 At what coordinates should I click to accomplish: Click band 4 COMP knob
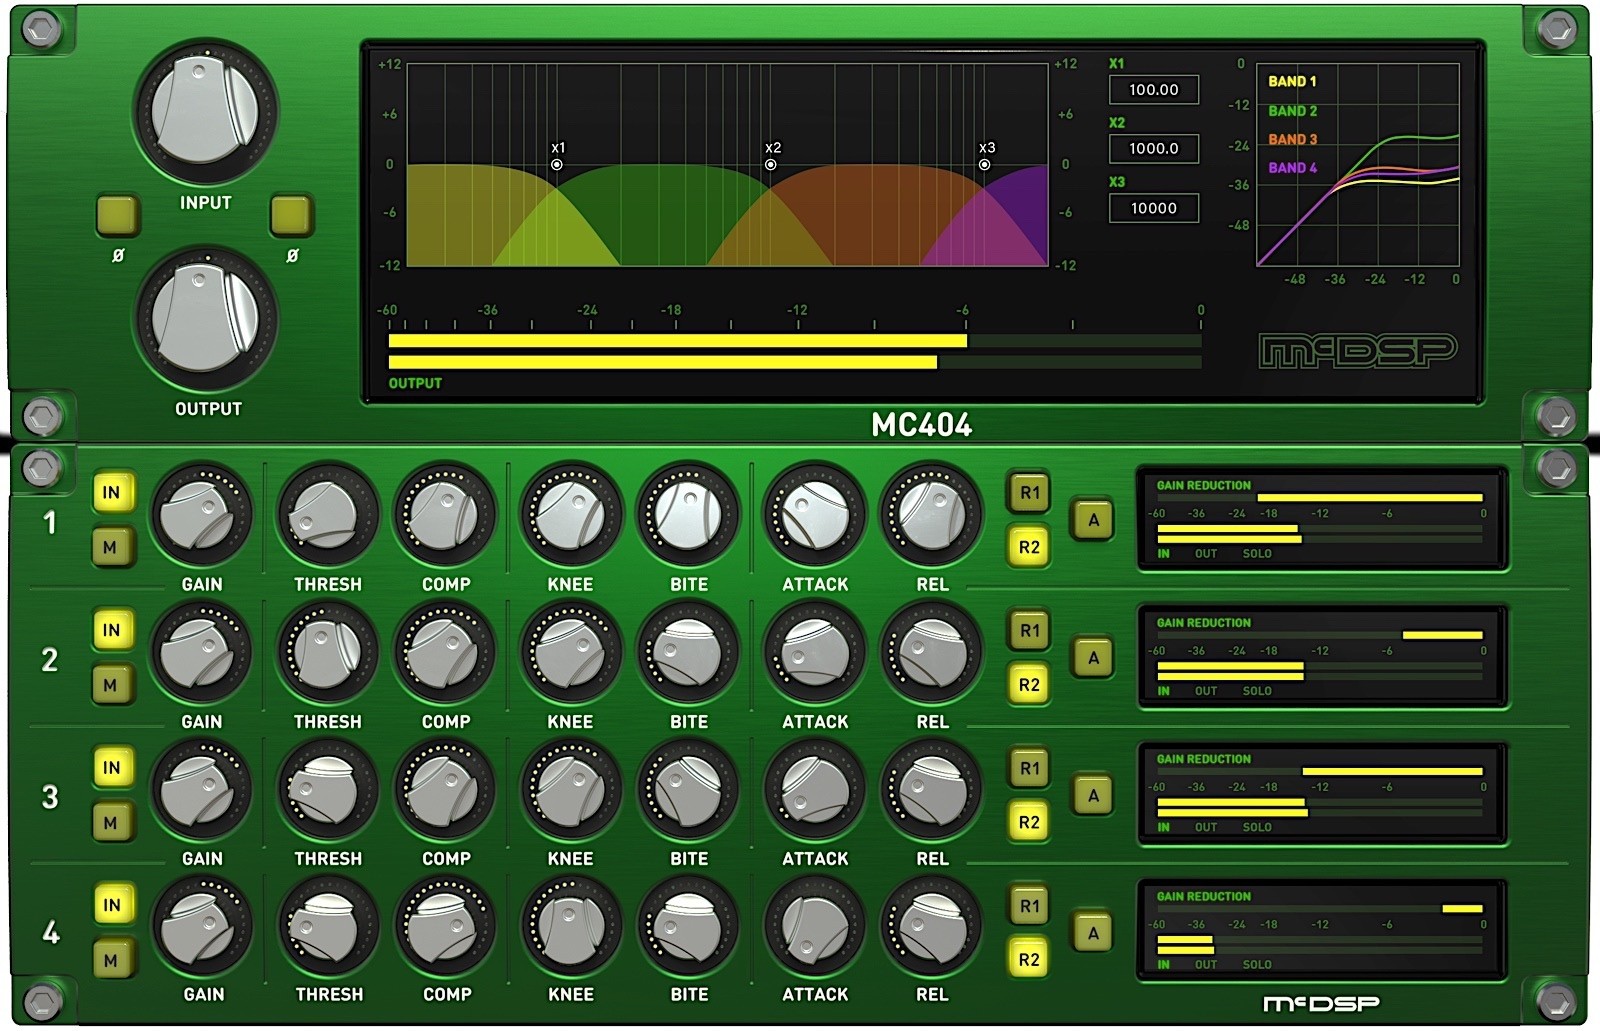click(446, 927)
